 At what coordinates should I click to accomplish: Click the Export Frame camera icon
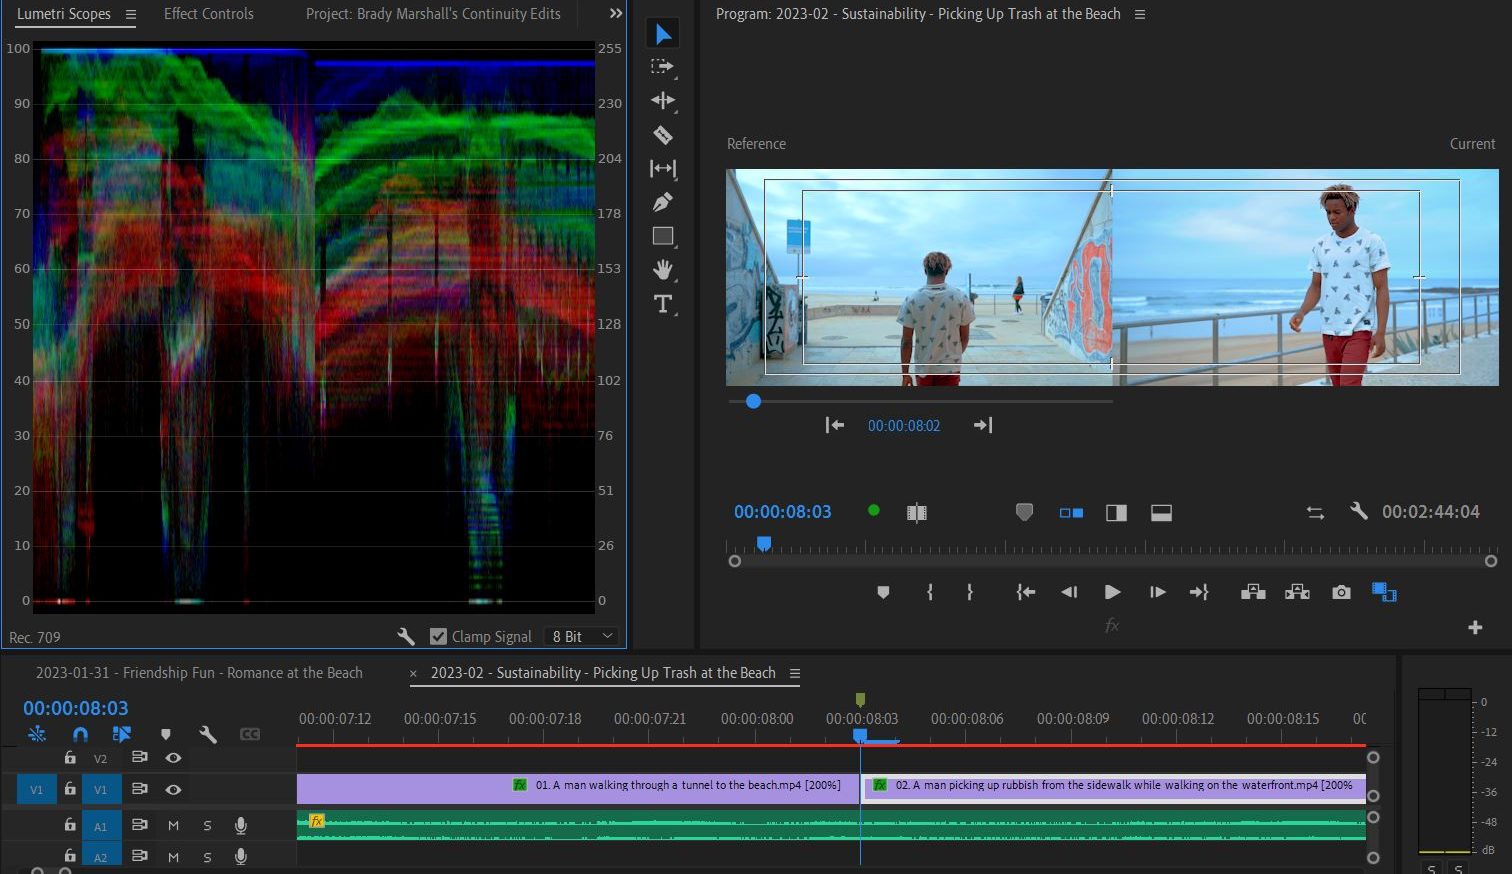[1341, 593]
